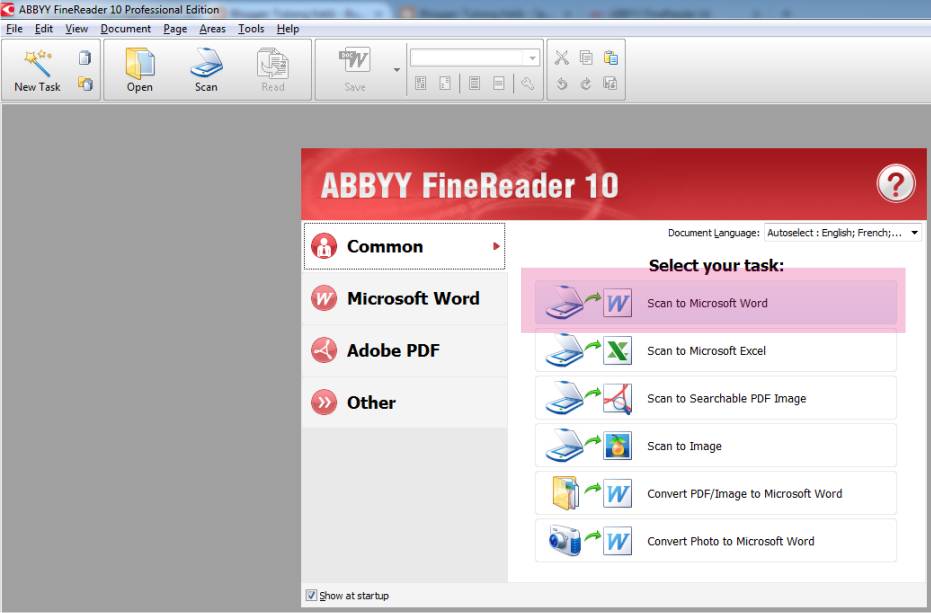Select the Other task category
This screenshot has height=613, width=931.
pyautogui.click(x=404, y=403)
